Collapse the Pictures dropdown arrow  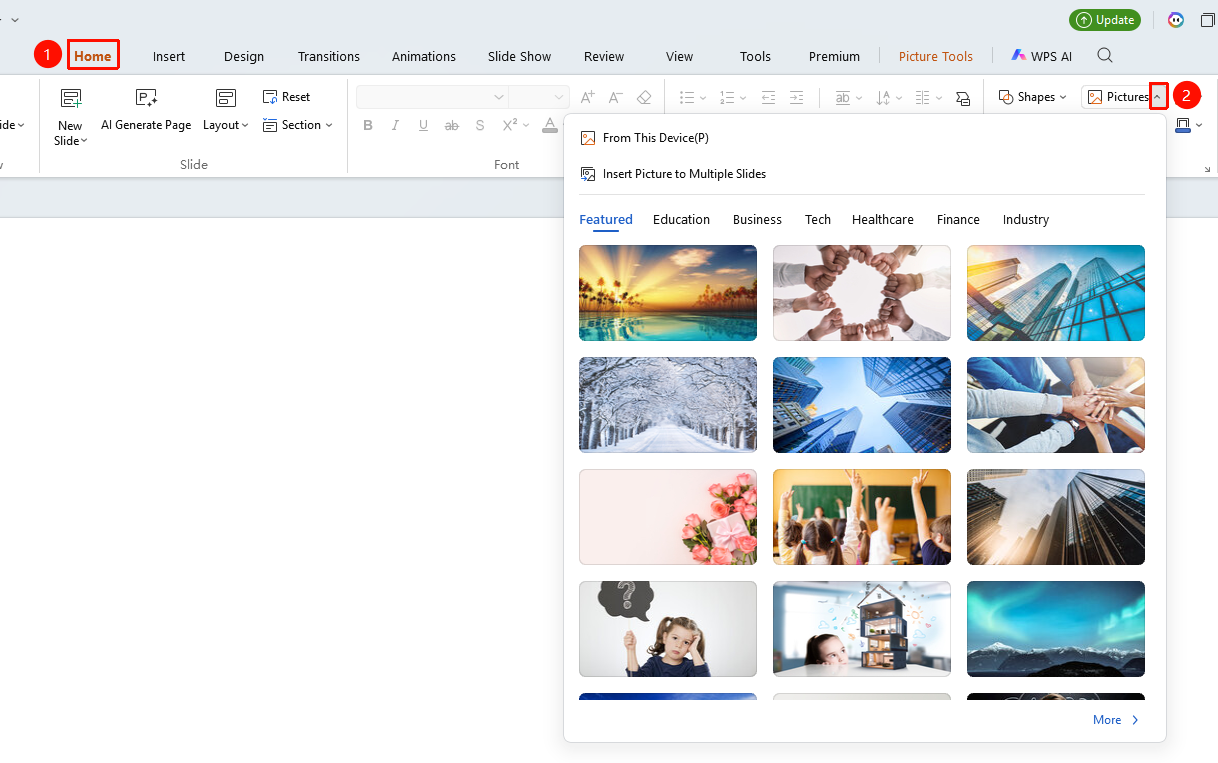pos(1158,97)
